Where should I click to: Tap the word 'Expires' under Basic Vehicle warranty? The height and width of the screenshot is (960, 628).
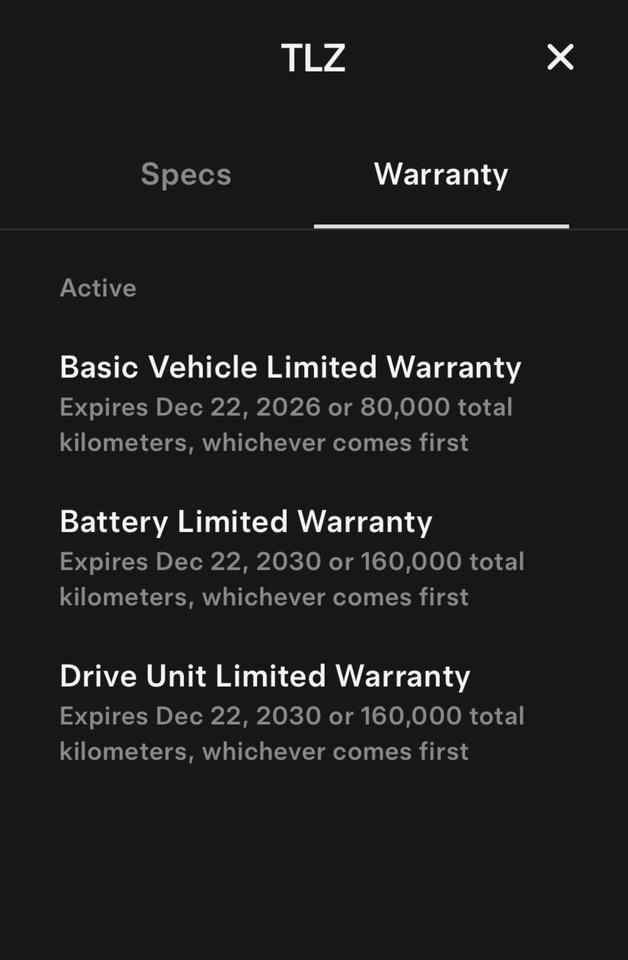[x=103, y=408]
